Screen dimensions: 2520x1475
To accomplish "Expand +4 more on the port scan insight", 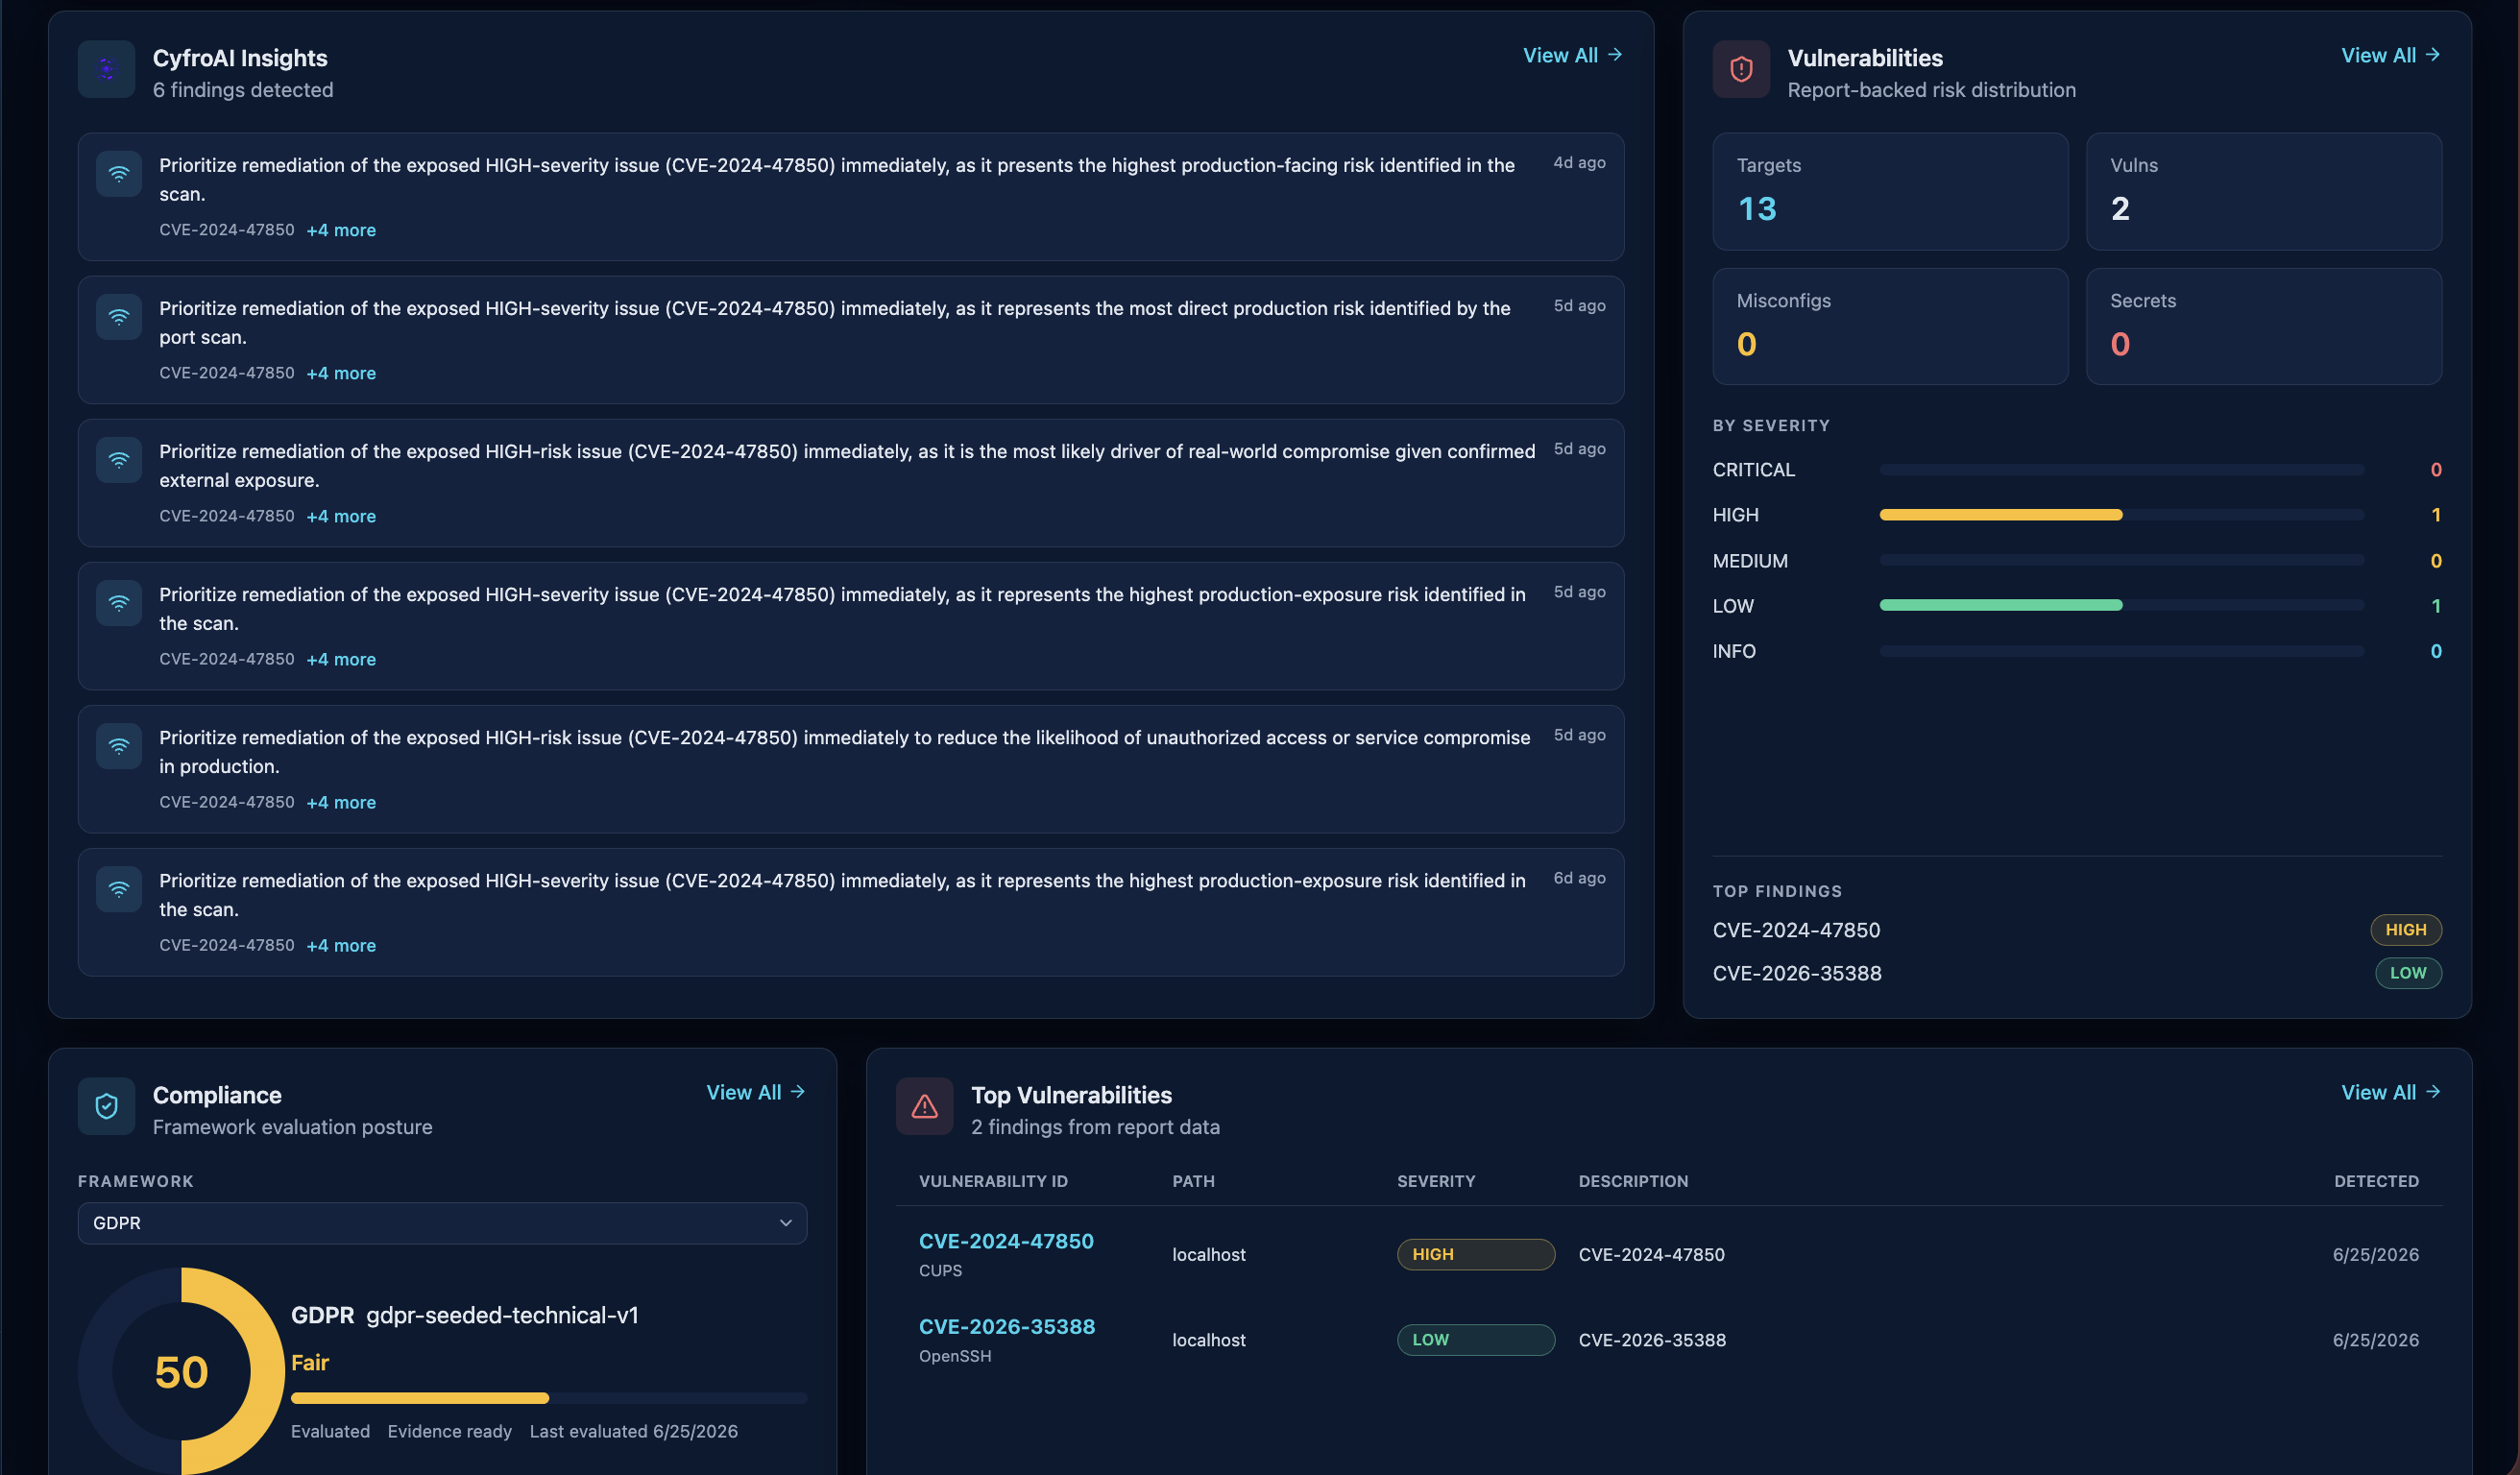I will tap(341, 373).
